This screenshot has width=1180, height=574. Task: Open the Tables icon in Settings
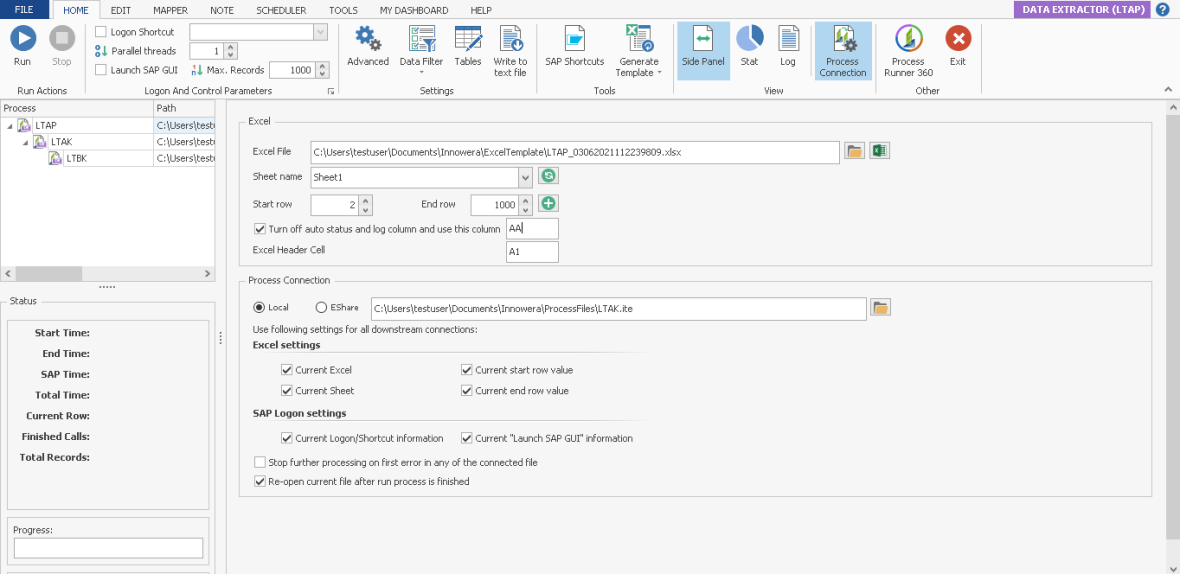point(467,40)
